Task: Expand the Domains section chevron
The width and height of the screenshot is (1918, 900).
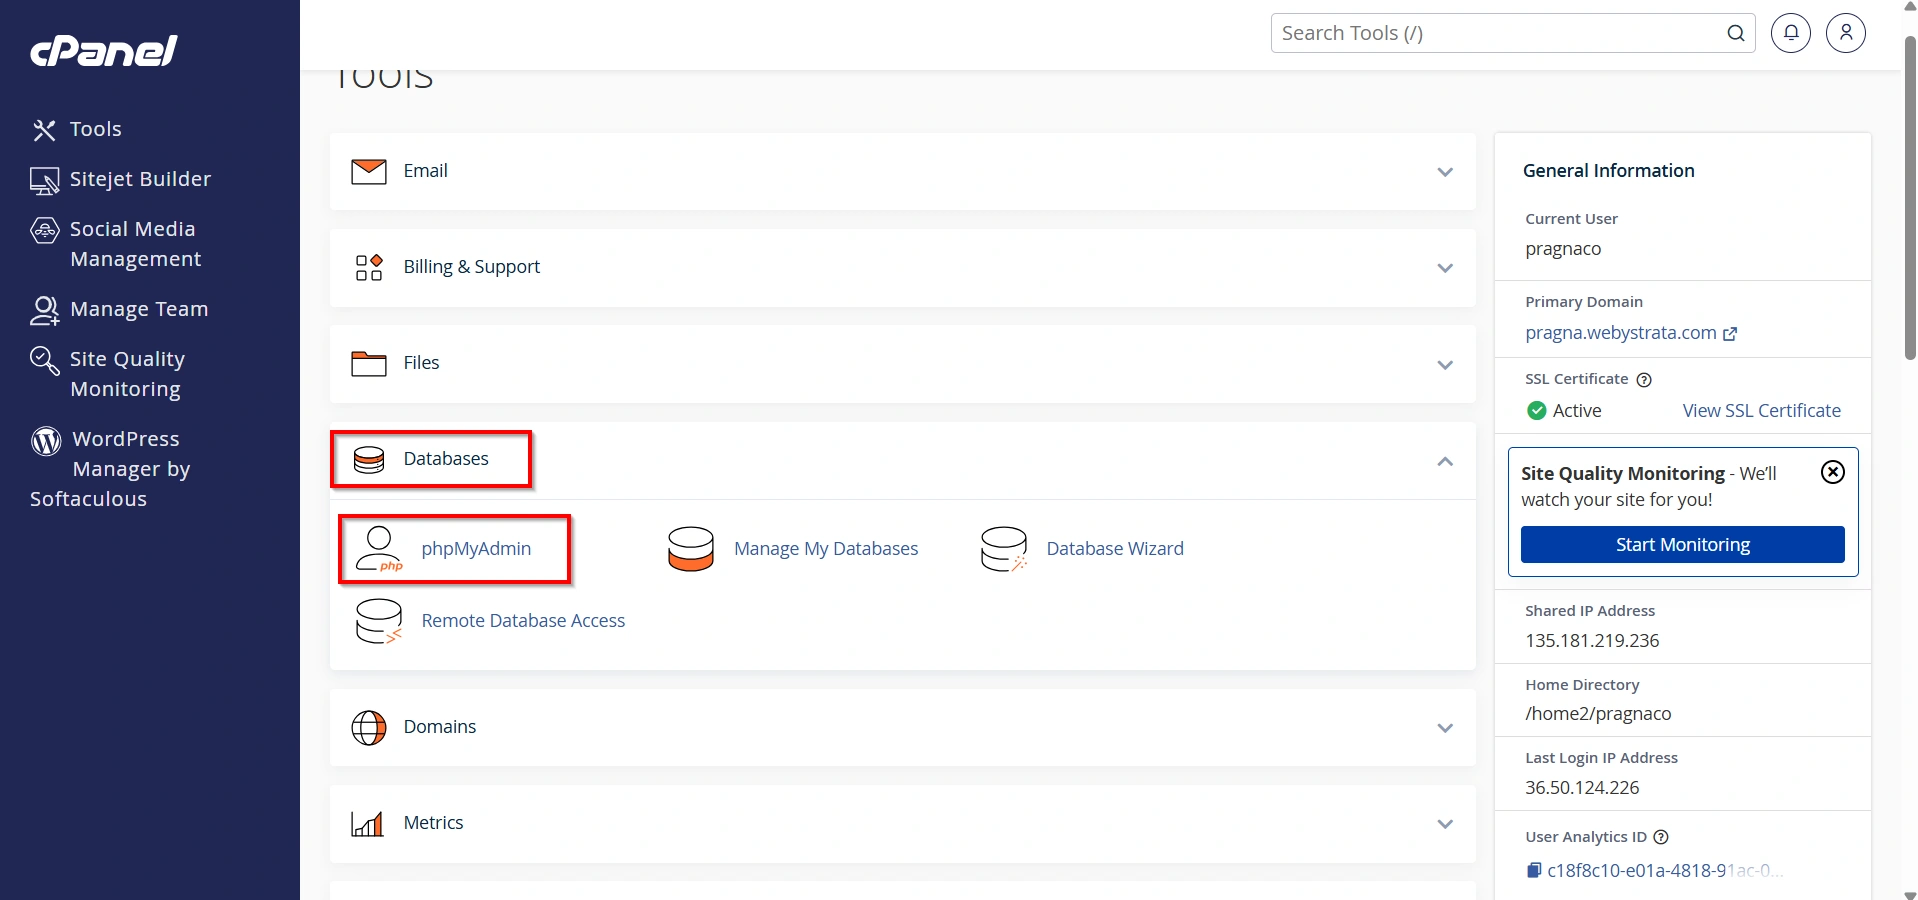Action: 1445,728
